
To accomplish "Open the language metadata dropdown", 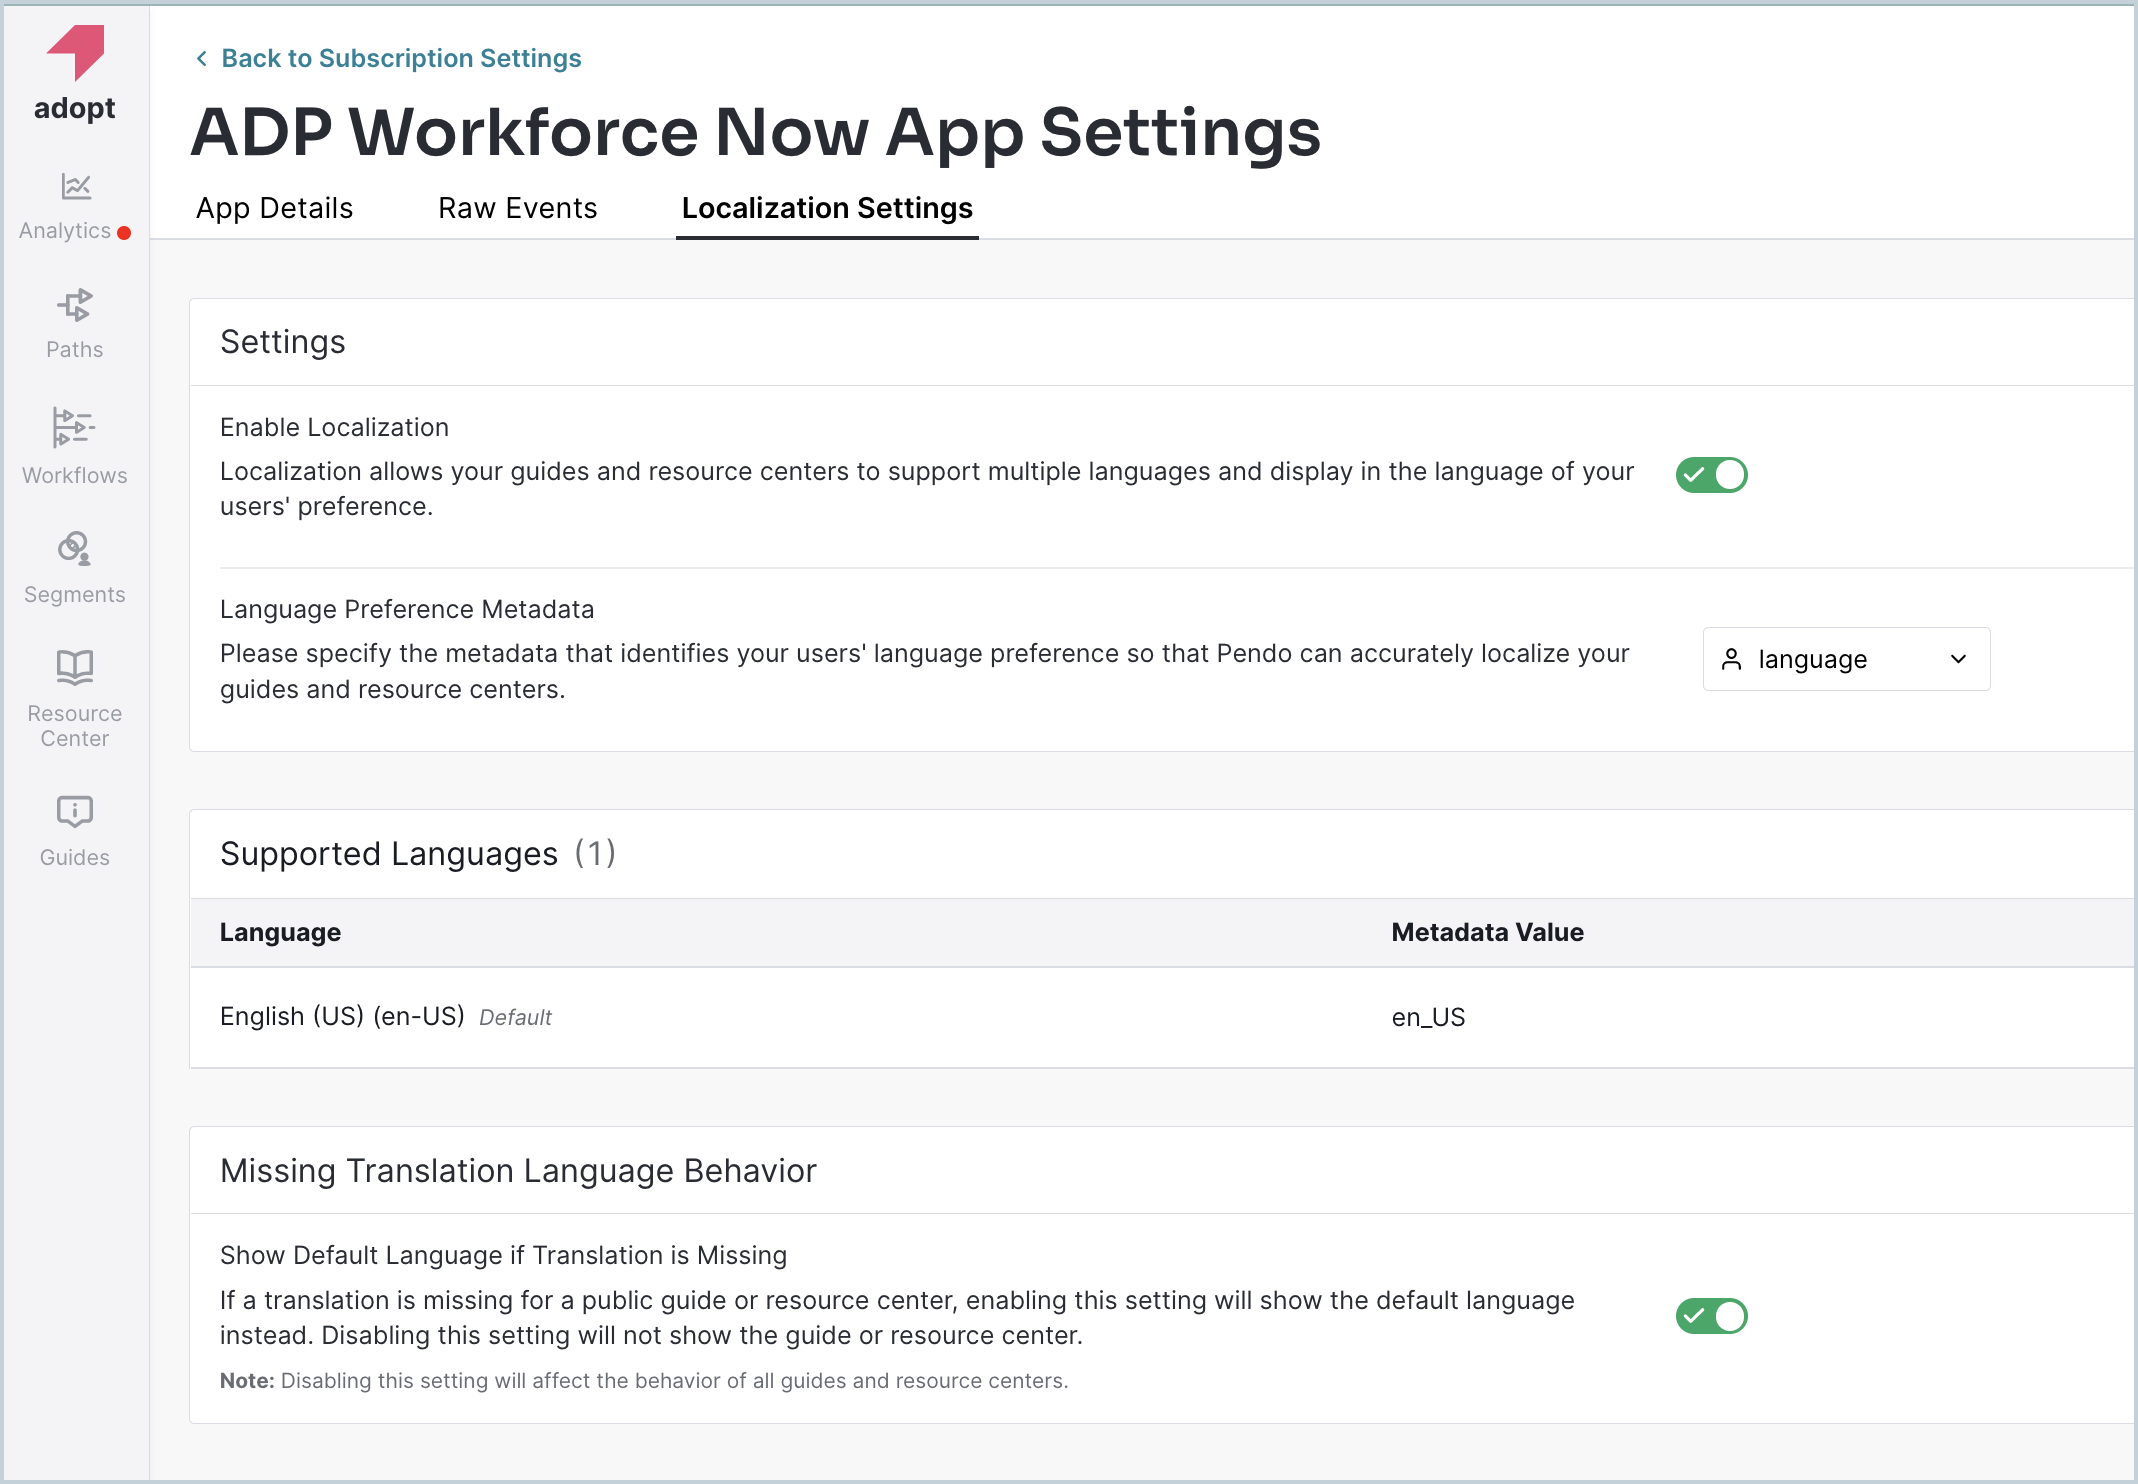I will click(1845, 659).
